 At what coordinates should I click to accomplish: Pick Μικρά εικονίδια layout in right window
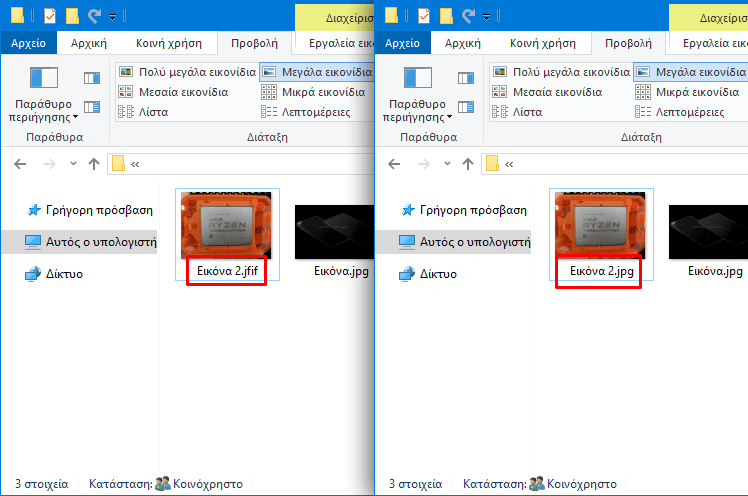(687, 92)
